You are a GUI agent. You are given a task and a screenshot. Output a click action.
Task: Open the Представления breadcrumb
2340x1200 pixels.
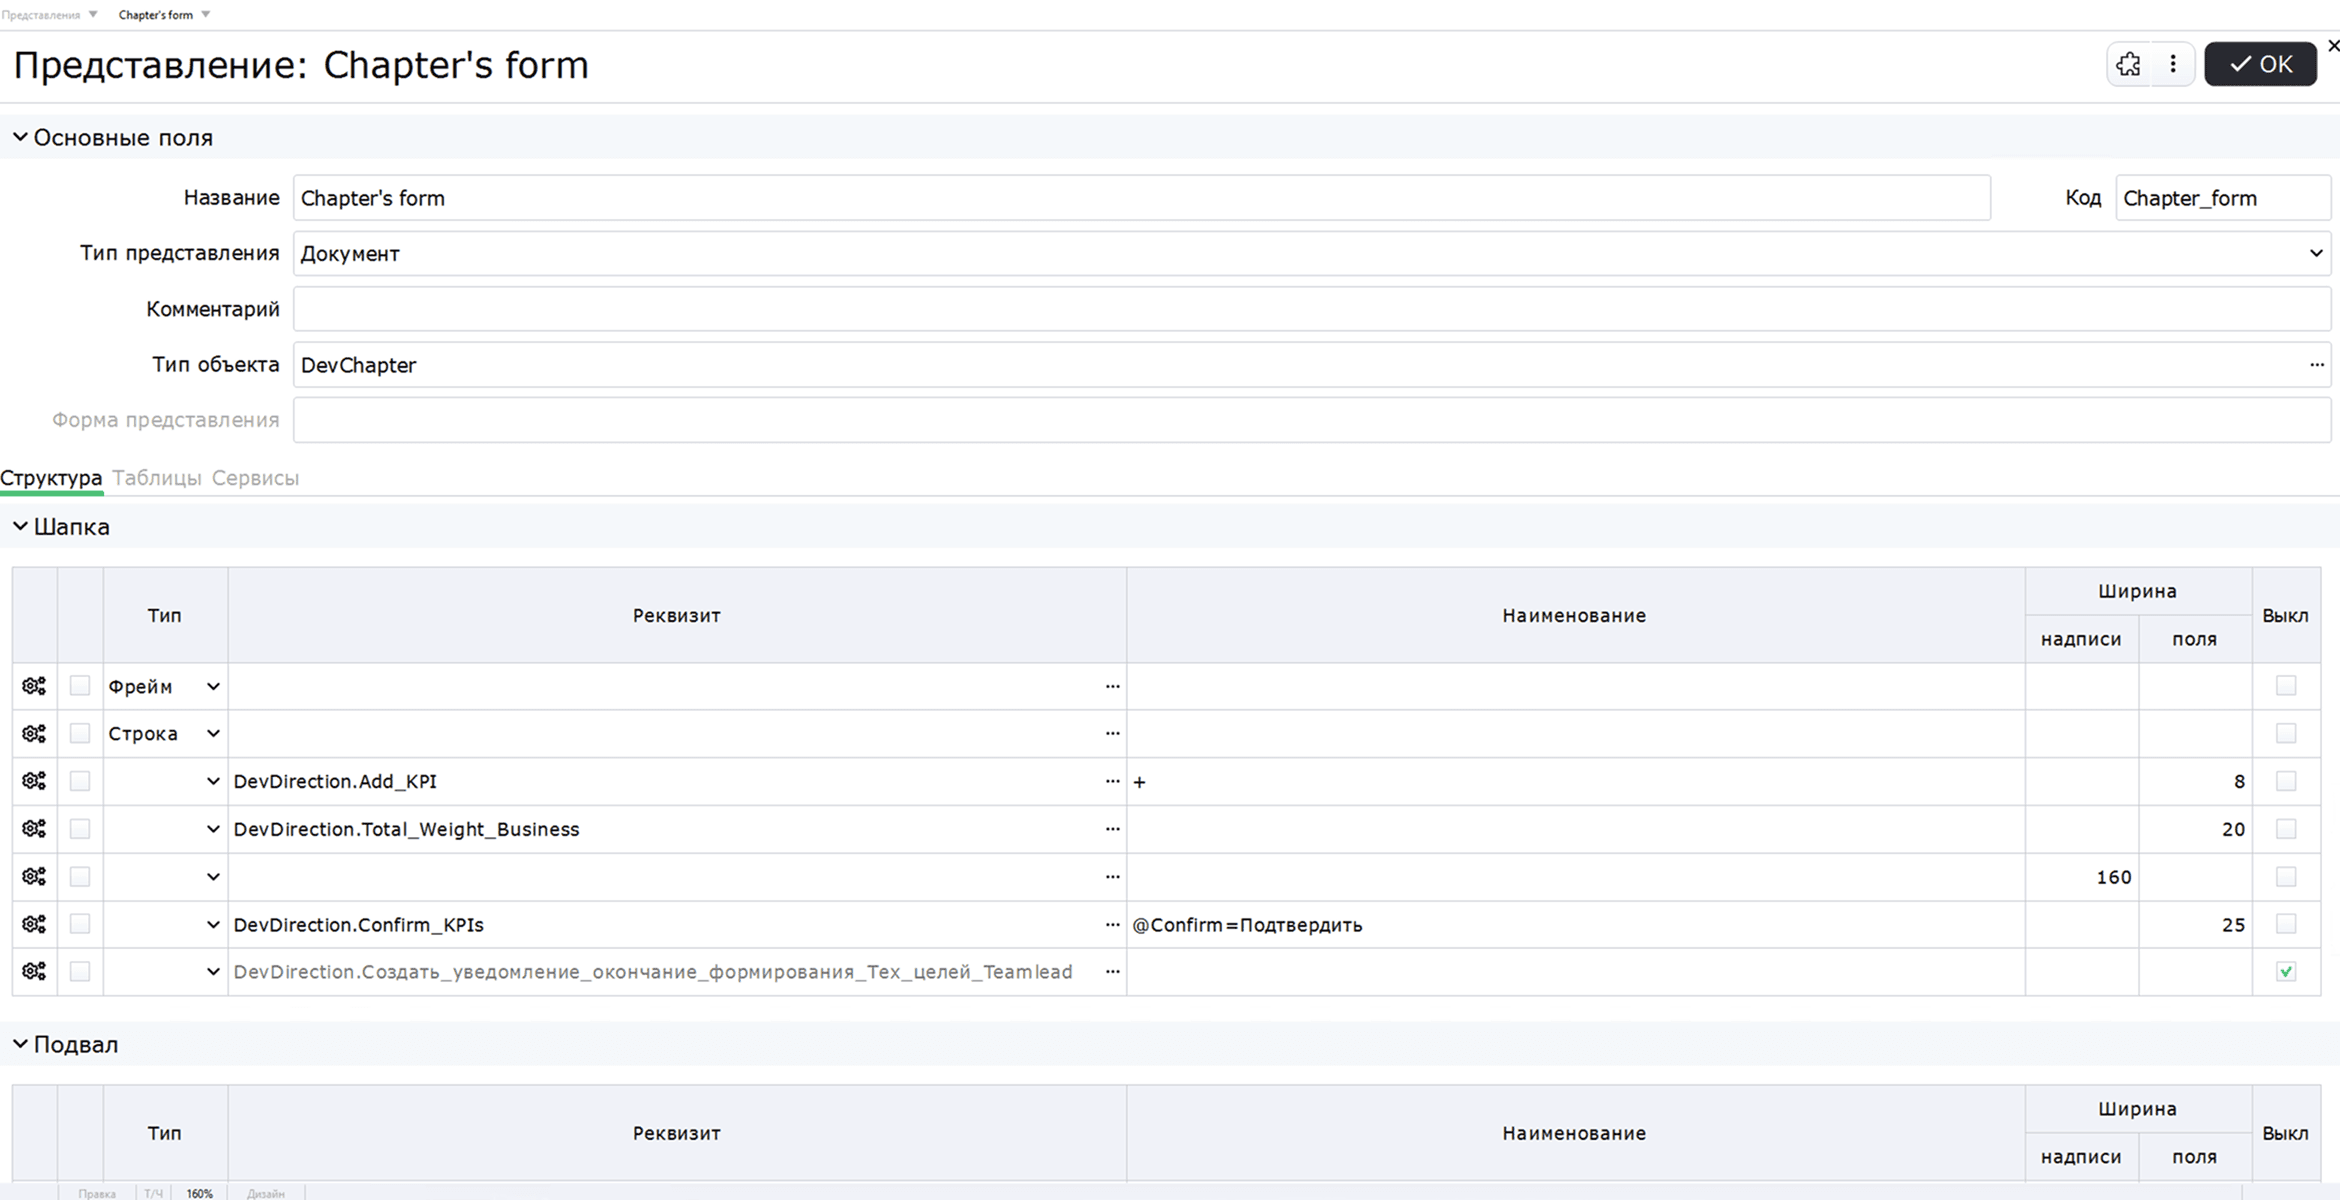coord(41,15)
